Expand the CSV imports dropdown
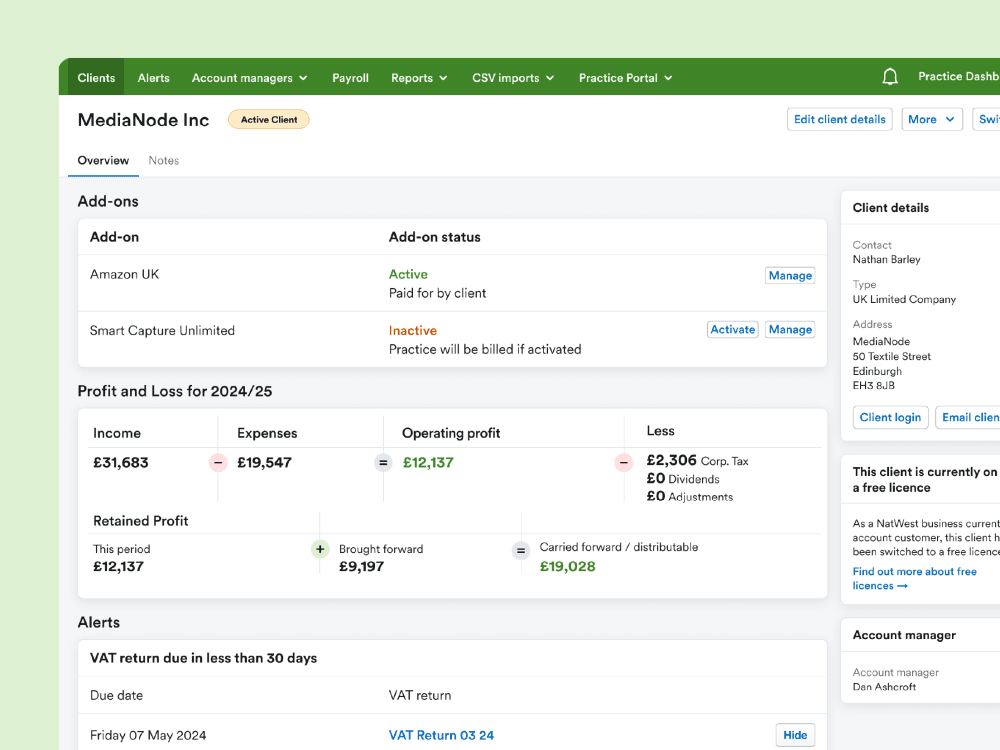 tap(512, 77)
